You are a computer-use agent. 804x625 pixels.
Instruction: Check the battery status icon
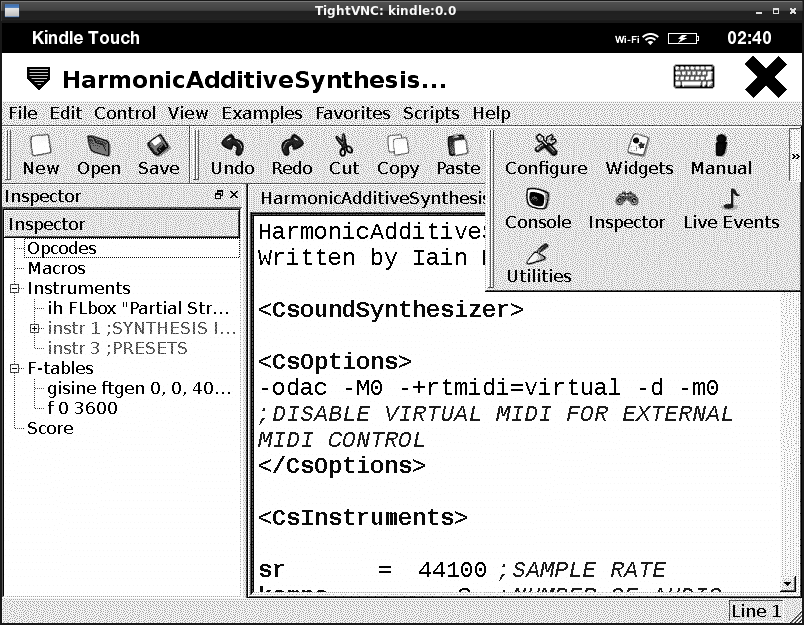(683, 38)
